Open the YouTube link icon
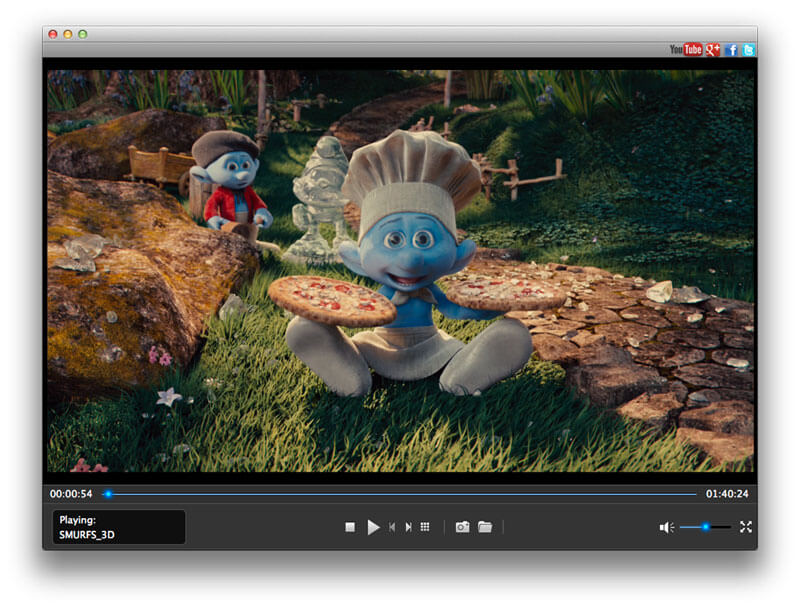800x609 pixels. 686,49
